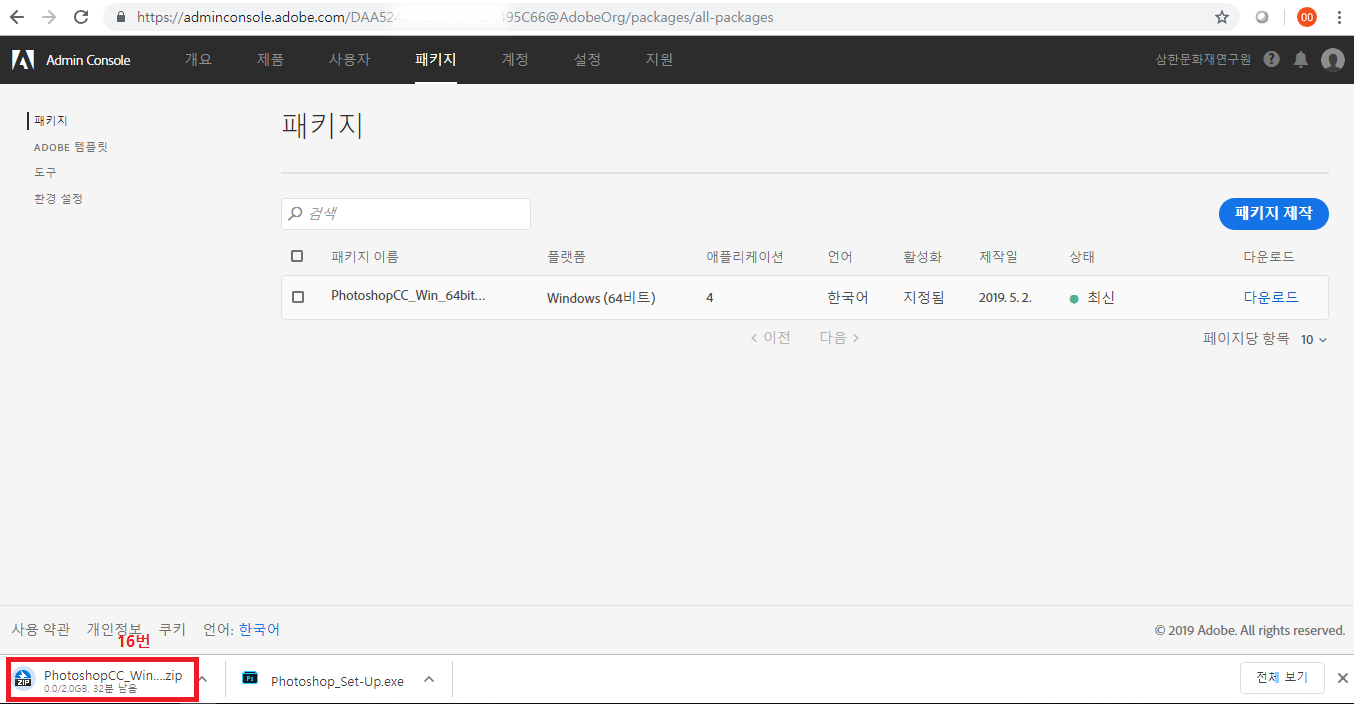
Task: Open ADOBE 템플릿 in the sidebar
Action: click(x=70, y=146)
